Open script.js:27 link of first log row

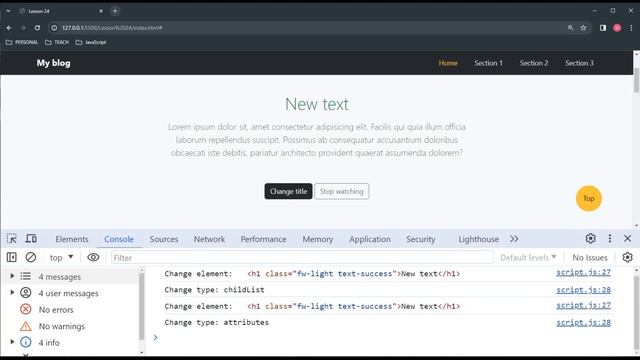pos(583,272)
